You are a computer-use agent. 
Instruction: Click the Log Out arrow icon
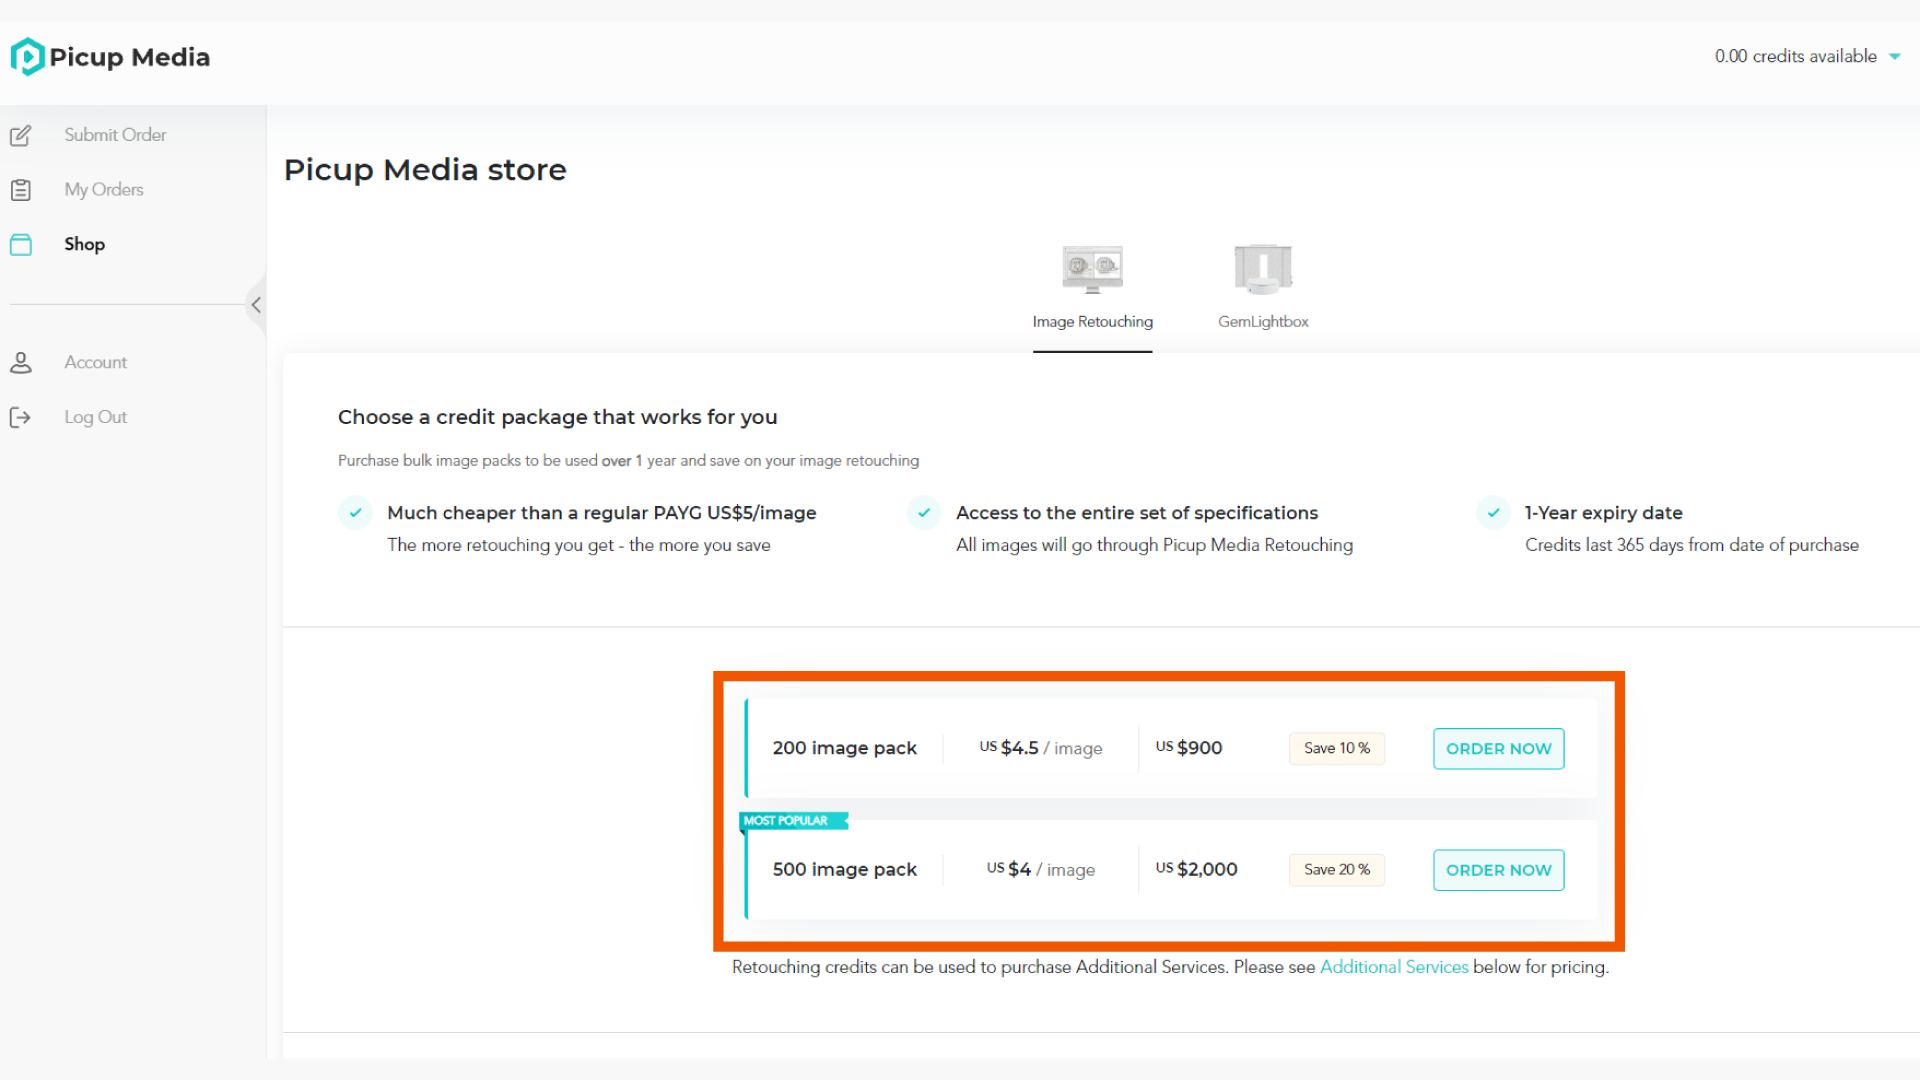coord(21,417)
